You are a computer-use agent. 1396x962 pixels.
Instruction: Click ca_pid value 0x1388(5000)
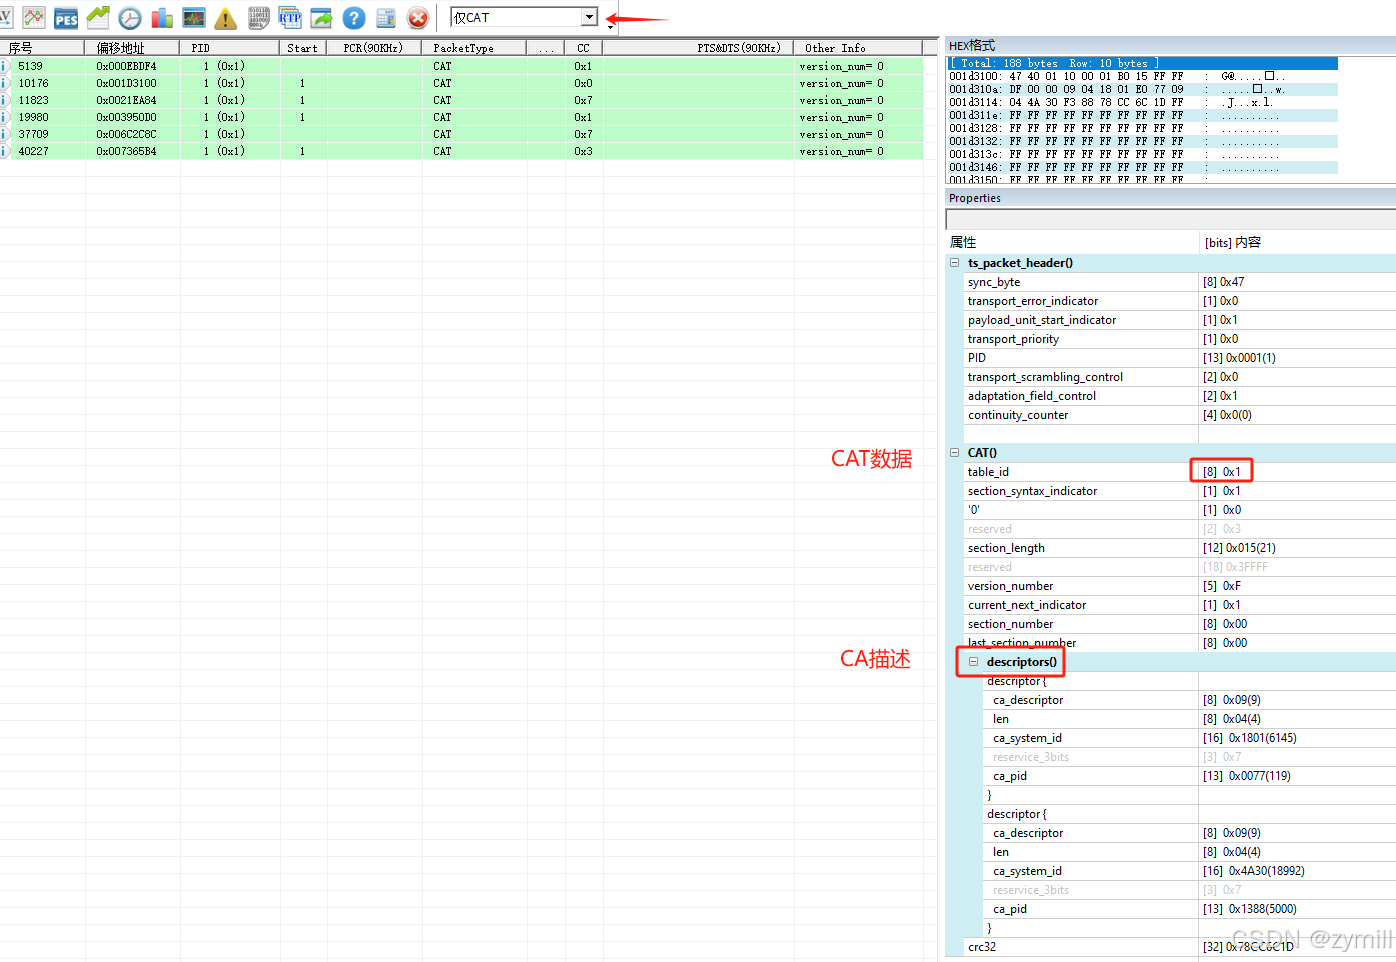1249,909
